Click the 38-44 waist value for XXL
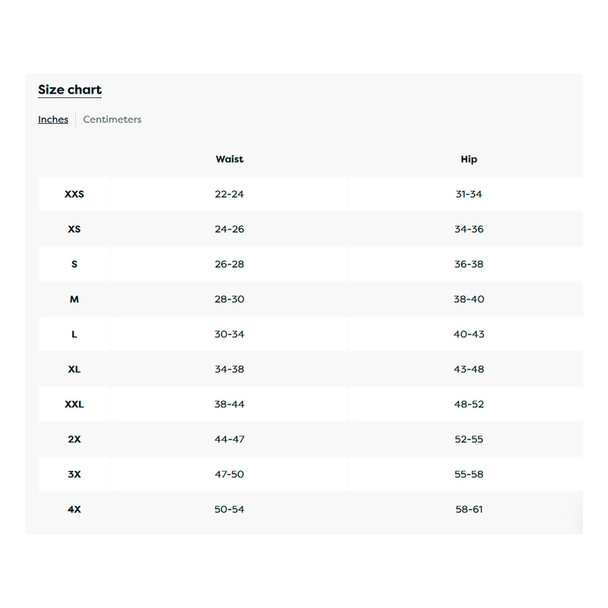Image resolution: width=608 pixels, height=608 pixels. click(x=230, y=404)
